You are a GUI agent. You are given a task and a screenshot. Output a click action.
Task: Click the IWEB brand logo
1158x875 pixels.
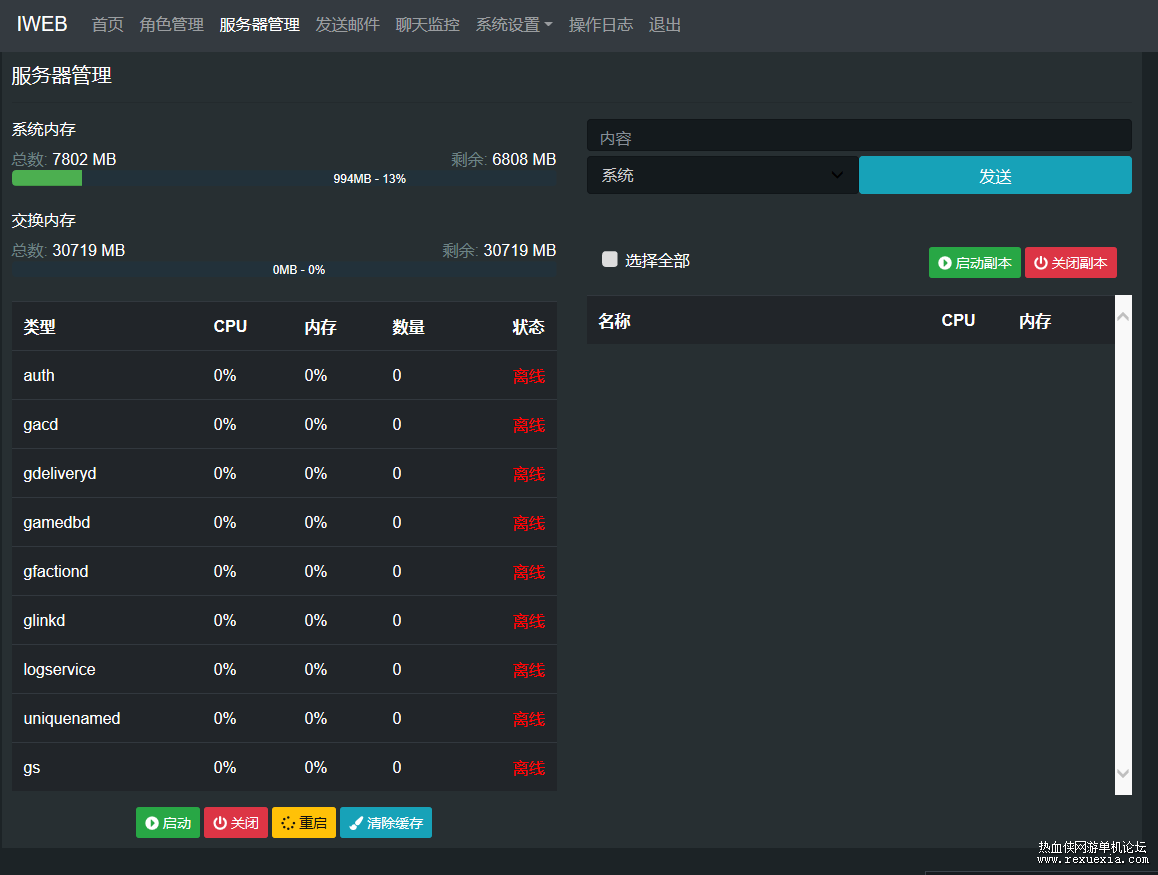click(42, 24)
